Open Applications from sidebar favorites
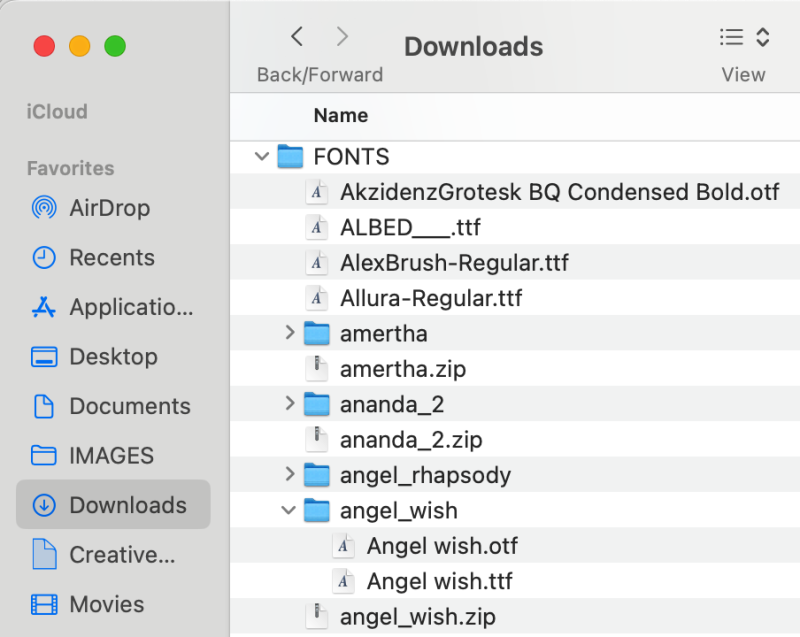This screenshot has width=800, height=637. click(130, 307)
